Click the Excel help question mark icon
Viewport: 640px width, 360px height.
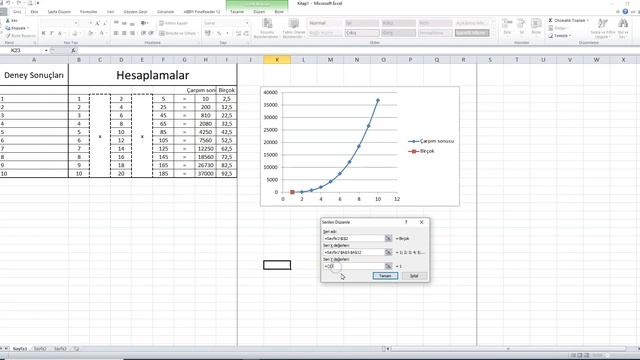[625, 12]
